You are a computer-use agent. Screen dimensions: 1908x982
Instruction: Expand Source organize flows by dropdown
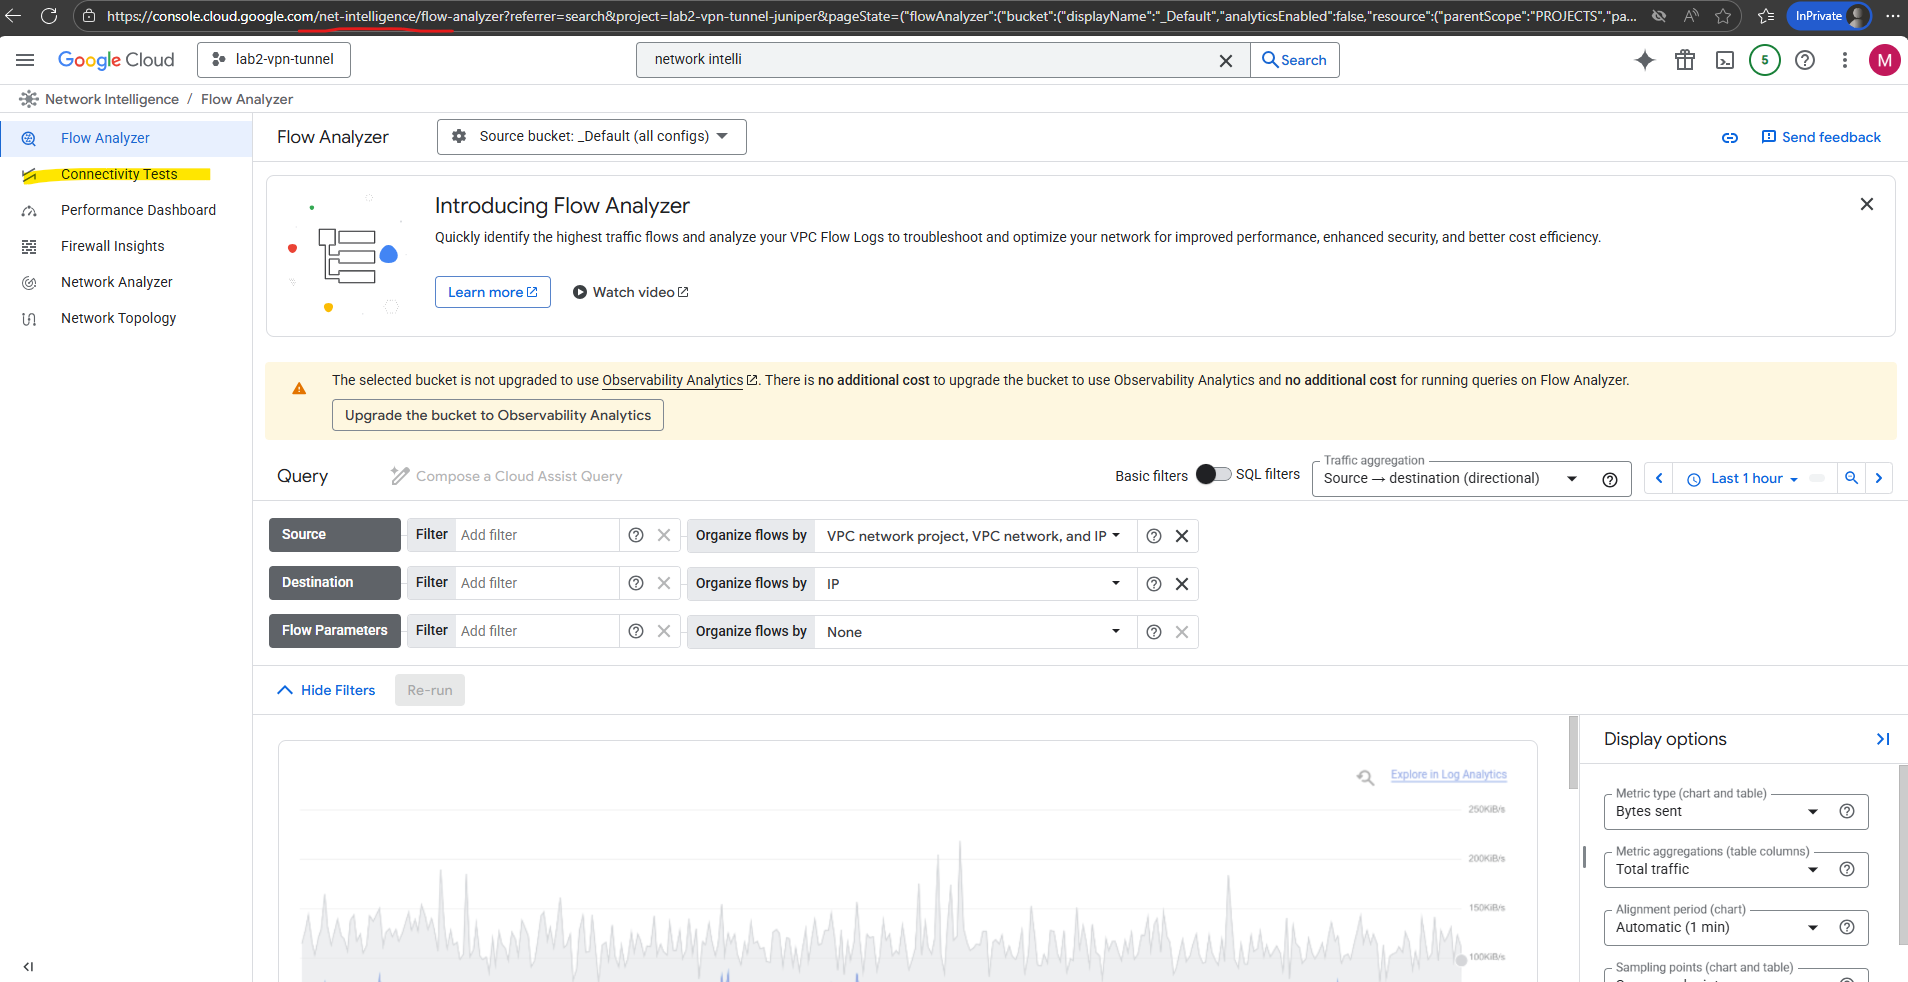(975, 536)
